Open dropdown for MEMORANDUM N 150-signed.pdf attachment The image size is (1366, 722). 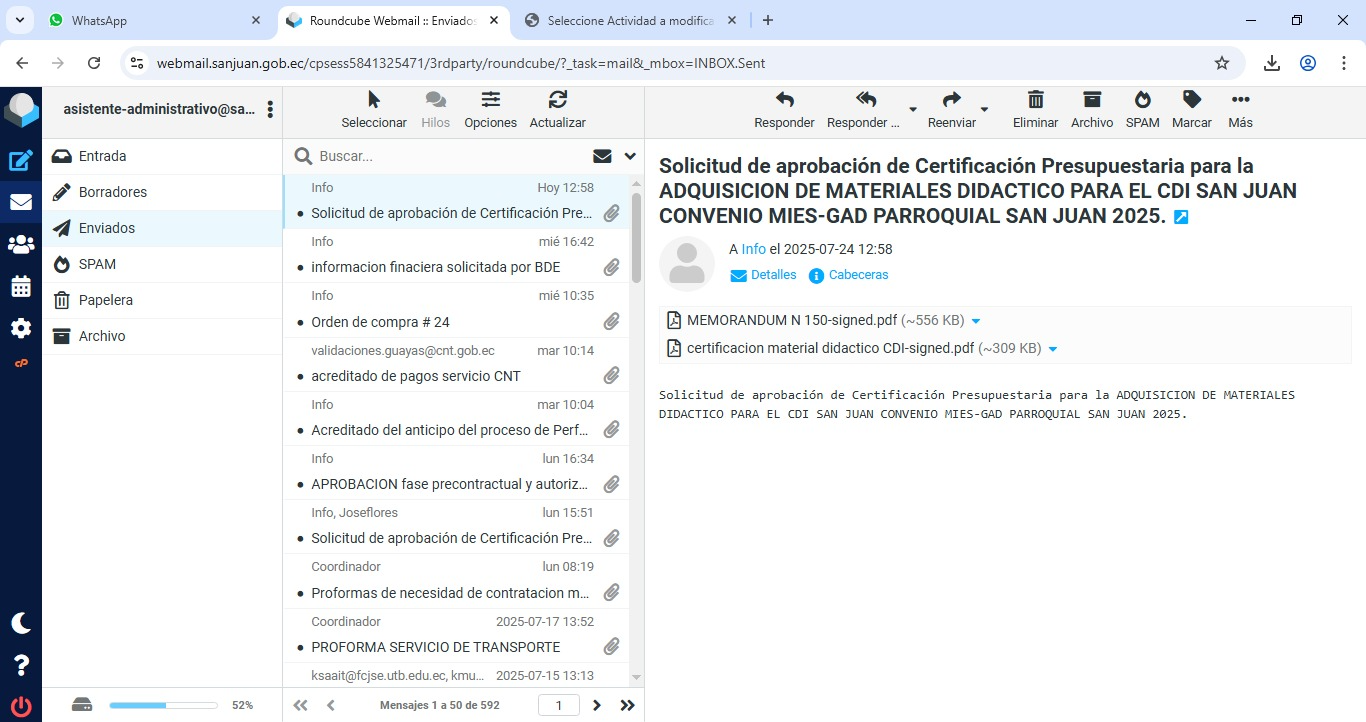click(976, 321)
